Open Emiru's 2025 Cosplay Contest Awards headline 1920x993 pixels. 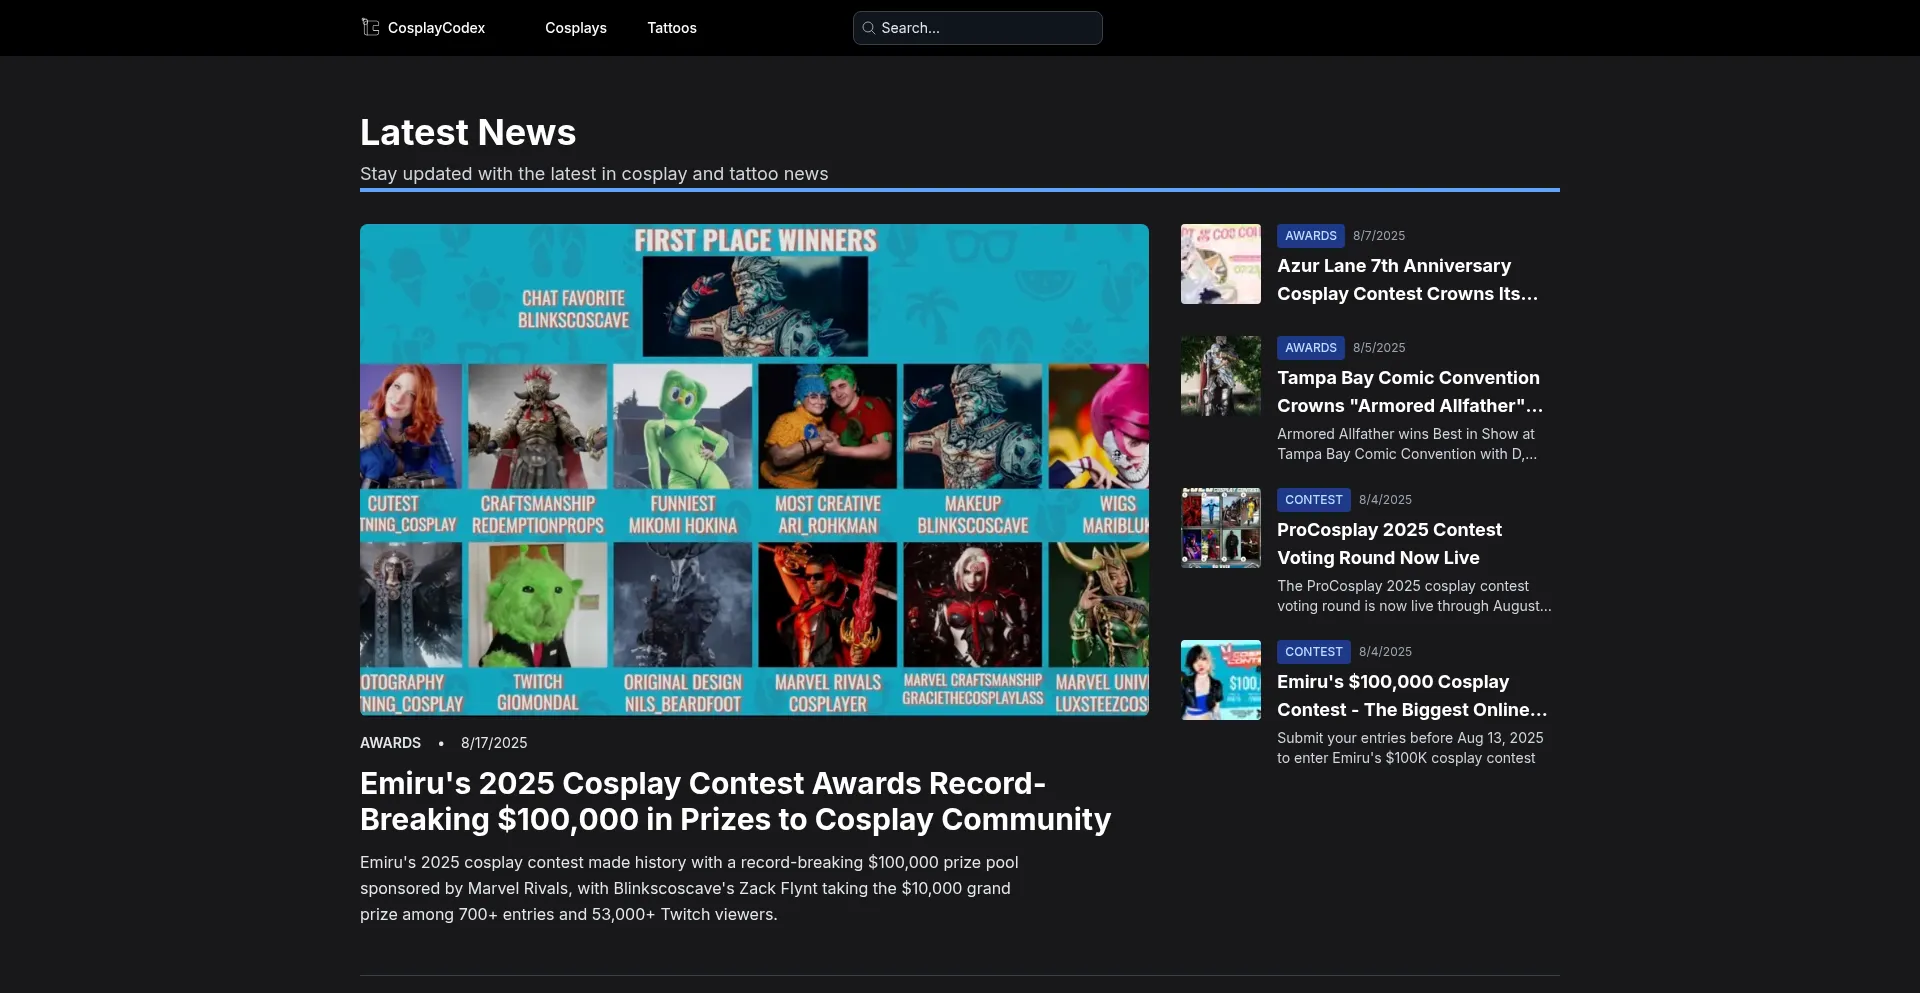coord(735,801)
